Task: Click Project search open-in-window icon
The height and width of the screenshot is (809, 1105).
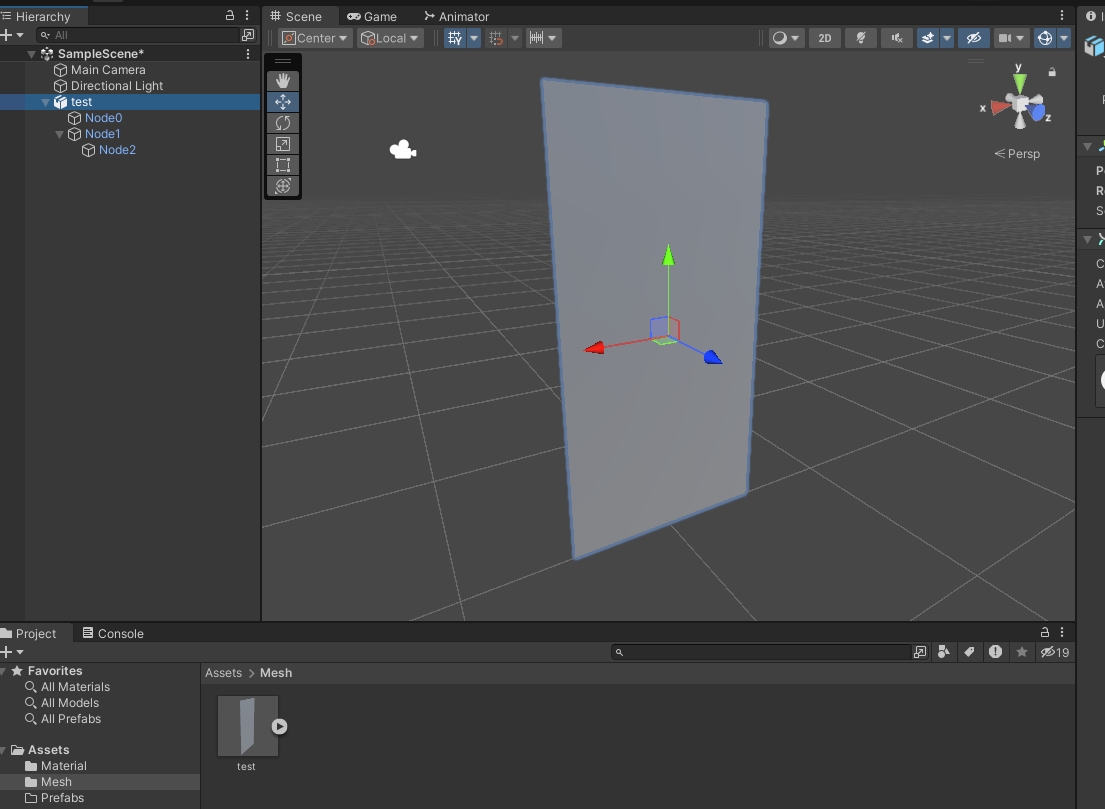Action: pyautogui.click(x=920, y=652)
